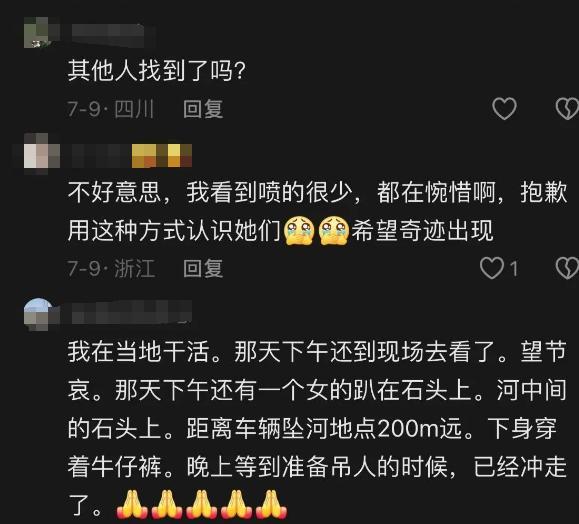Reply to the 浙江 comment via 回复

coord(203,268)
